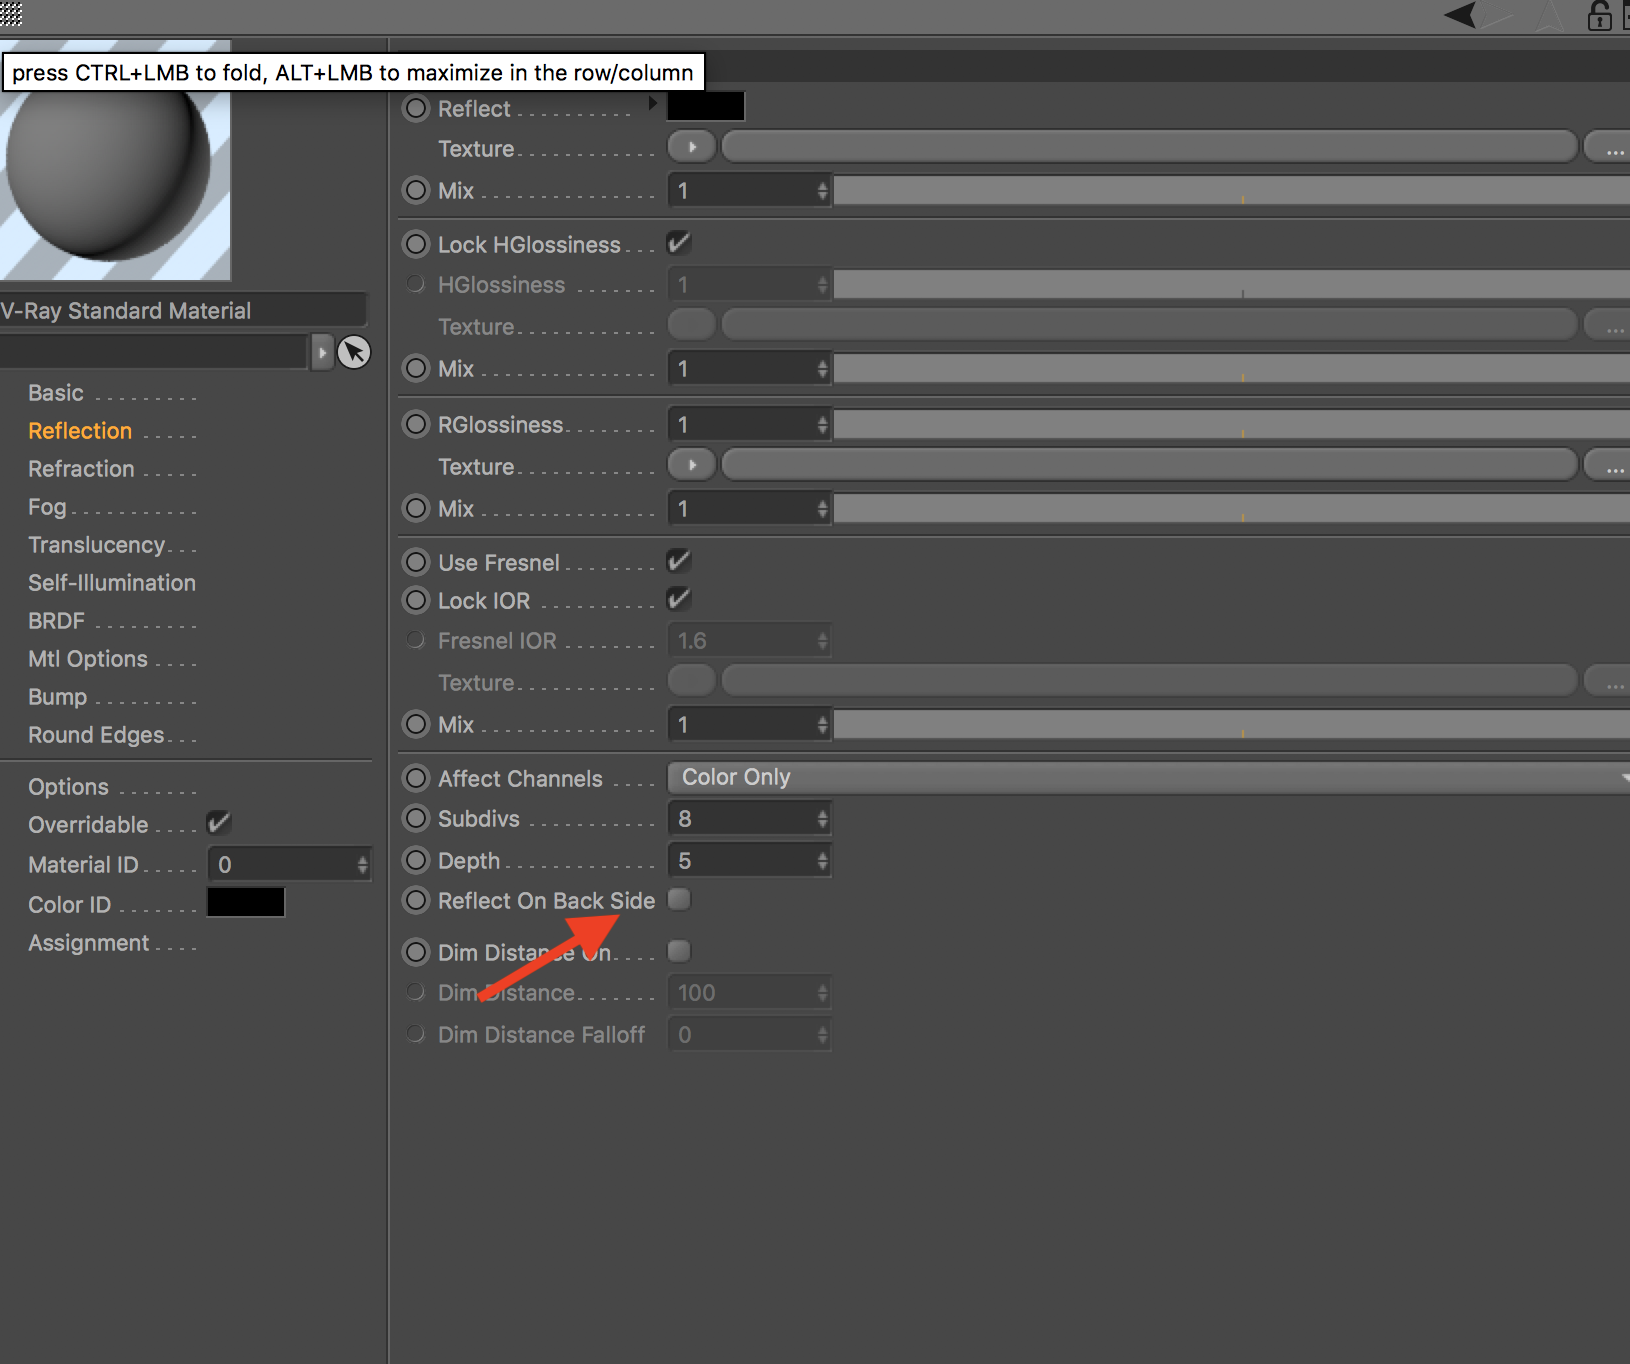Image resolution: width=1630 pixels, height=1364 pixels.
Task: Click the RGlossiness value stepper arrows
Action: point(822,425)
